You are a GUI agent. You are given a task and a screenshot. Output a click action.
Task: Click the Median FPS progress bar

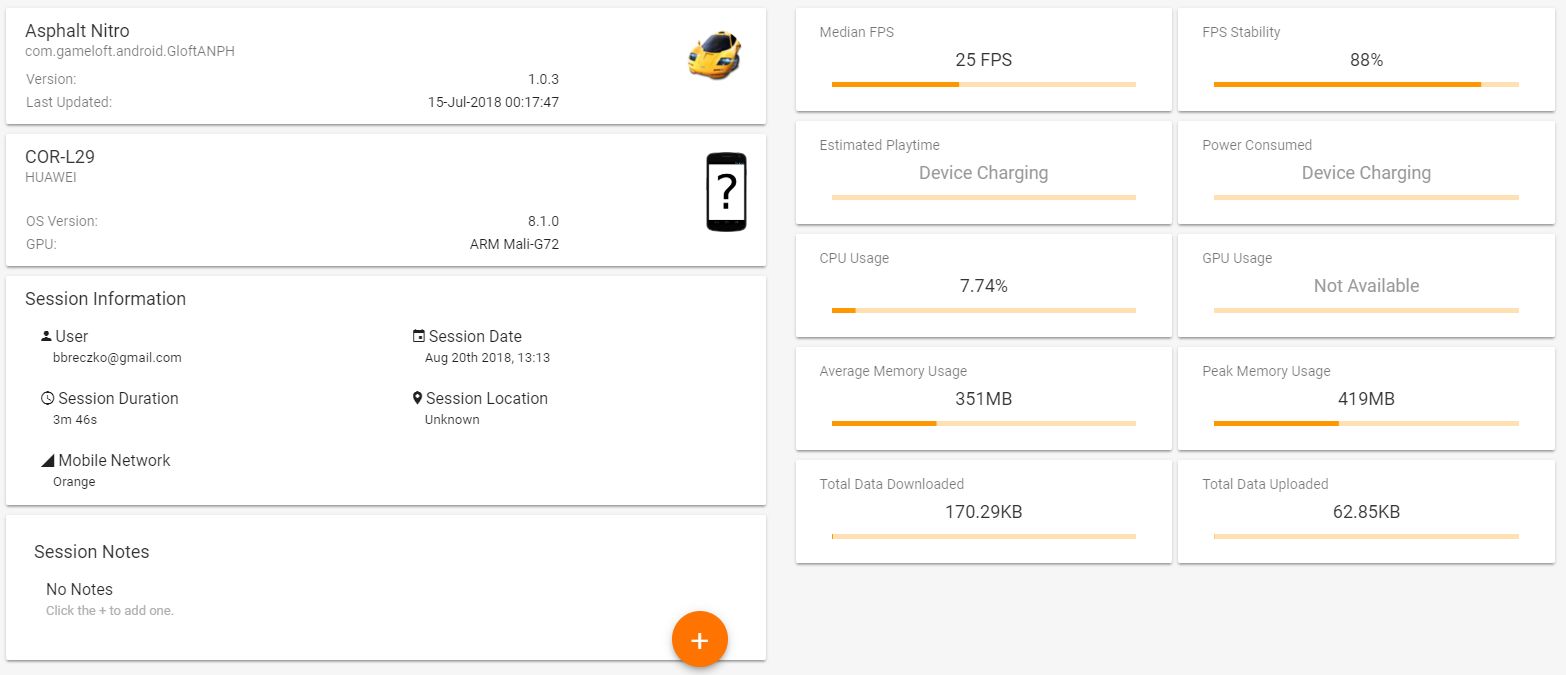983,85
